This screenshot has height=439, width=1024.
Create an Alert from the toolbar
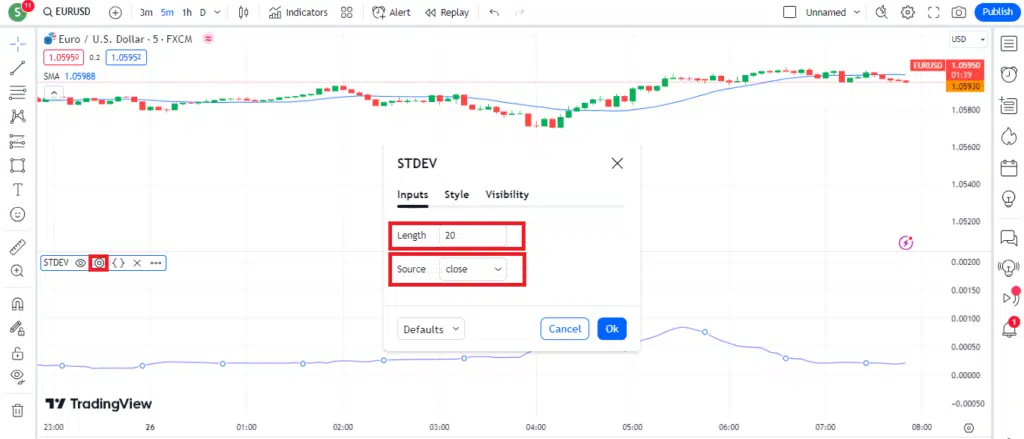tap(391, 12)
